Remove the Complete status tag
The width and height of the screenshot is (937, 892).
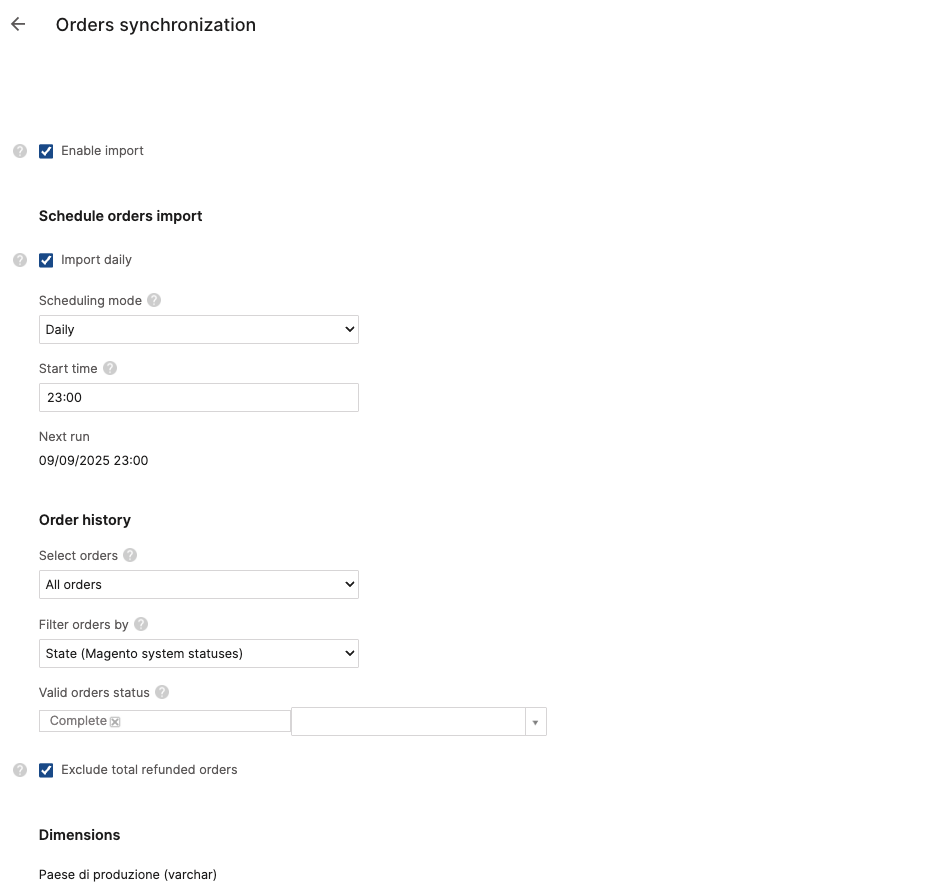(x=115, y=722)
